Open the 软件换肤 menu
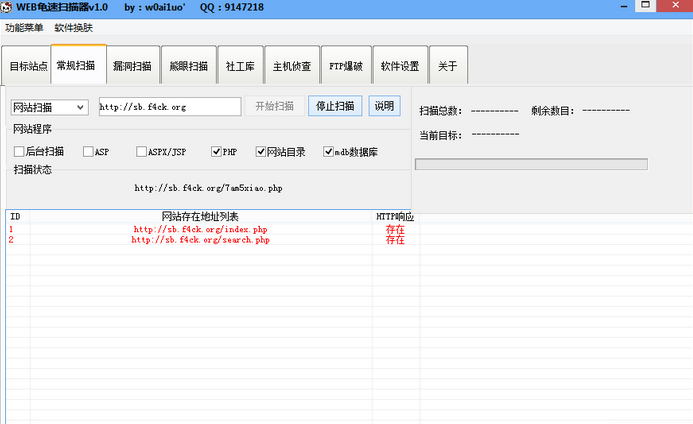Image resolution: width=693 pixels, height=424 pixels. pyautogui.click(x=73, y=27)
